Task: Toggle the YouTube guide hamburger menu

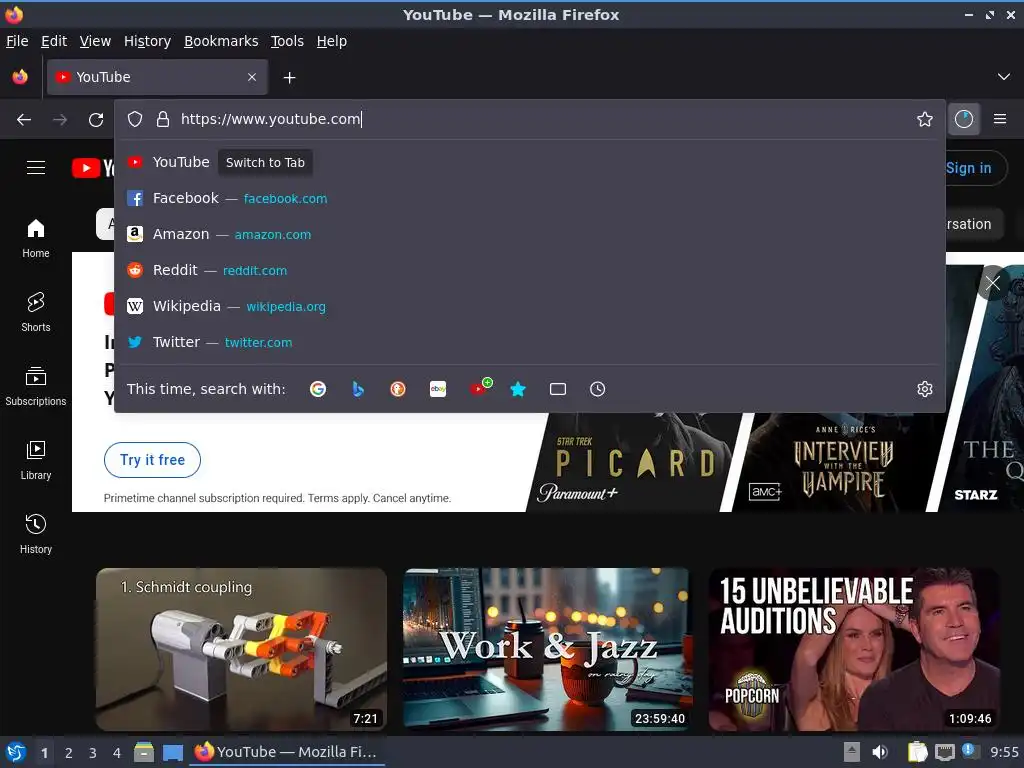Action: [36, 168]
